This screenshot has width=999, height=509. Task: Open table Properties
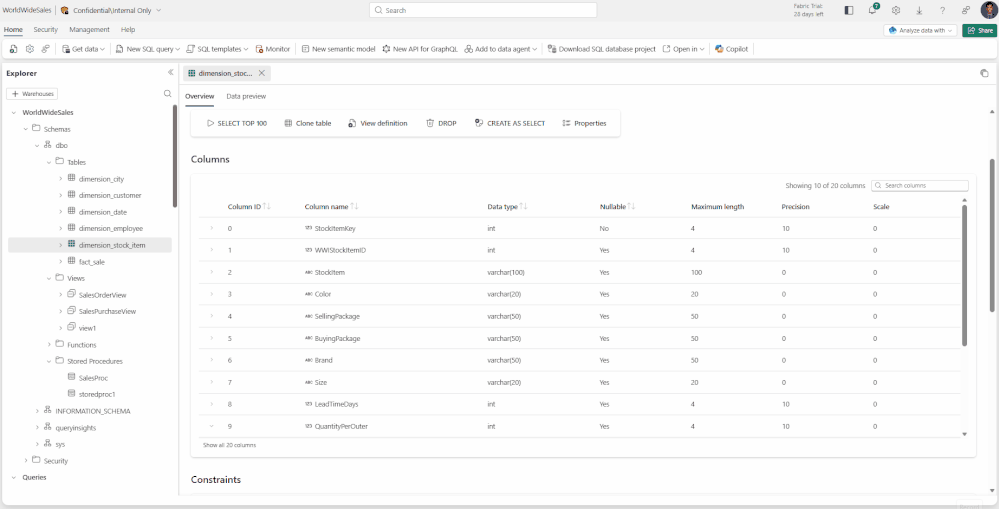(584, 124)
